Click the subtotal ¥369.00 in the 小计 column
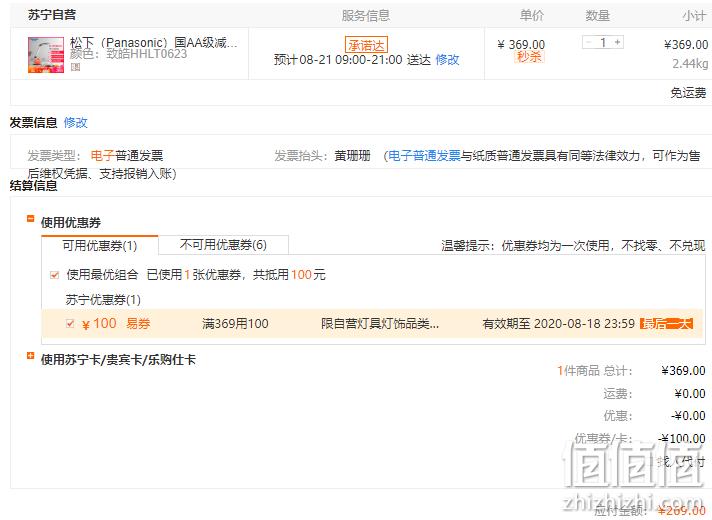Viewport: 712px width, 520px height. 686,45
